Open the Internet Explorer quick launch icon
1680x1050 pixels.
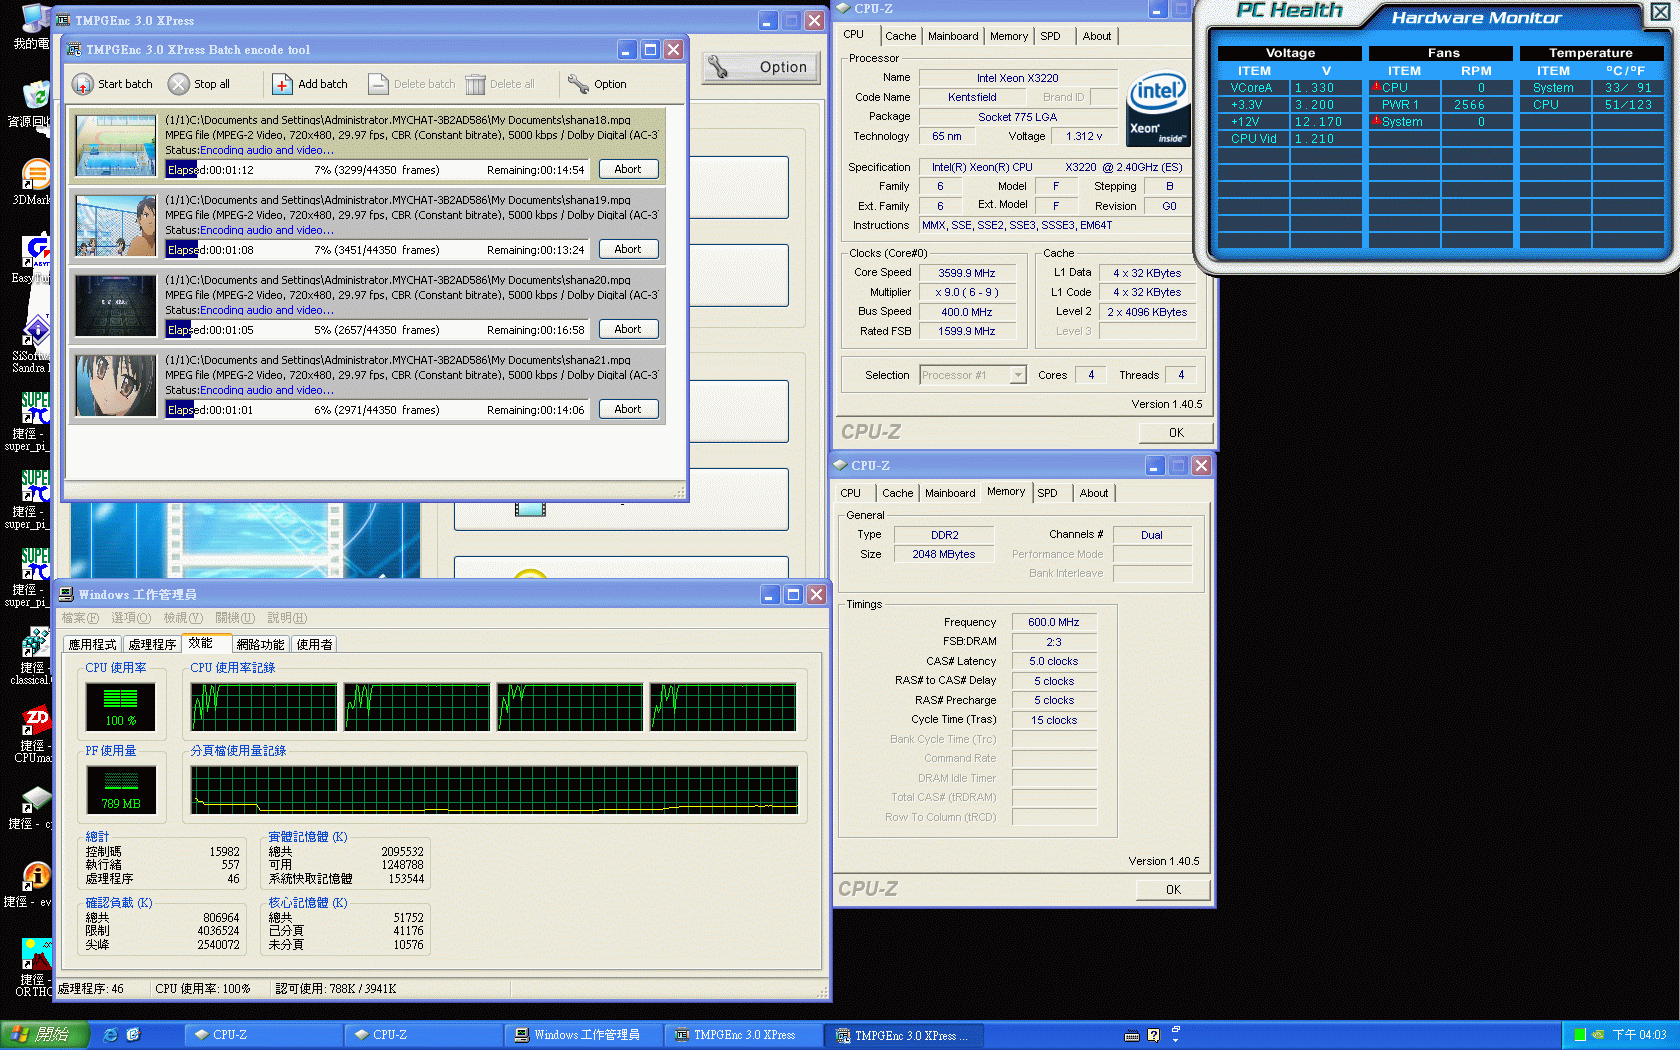[x=111, y=1035]
